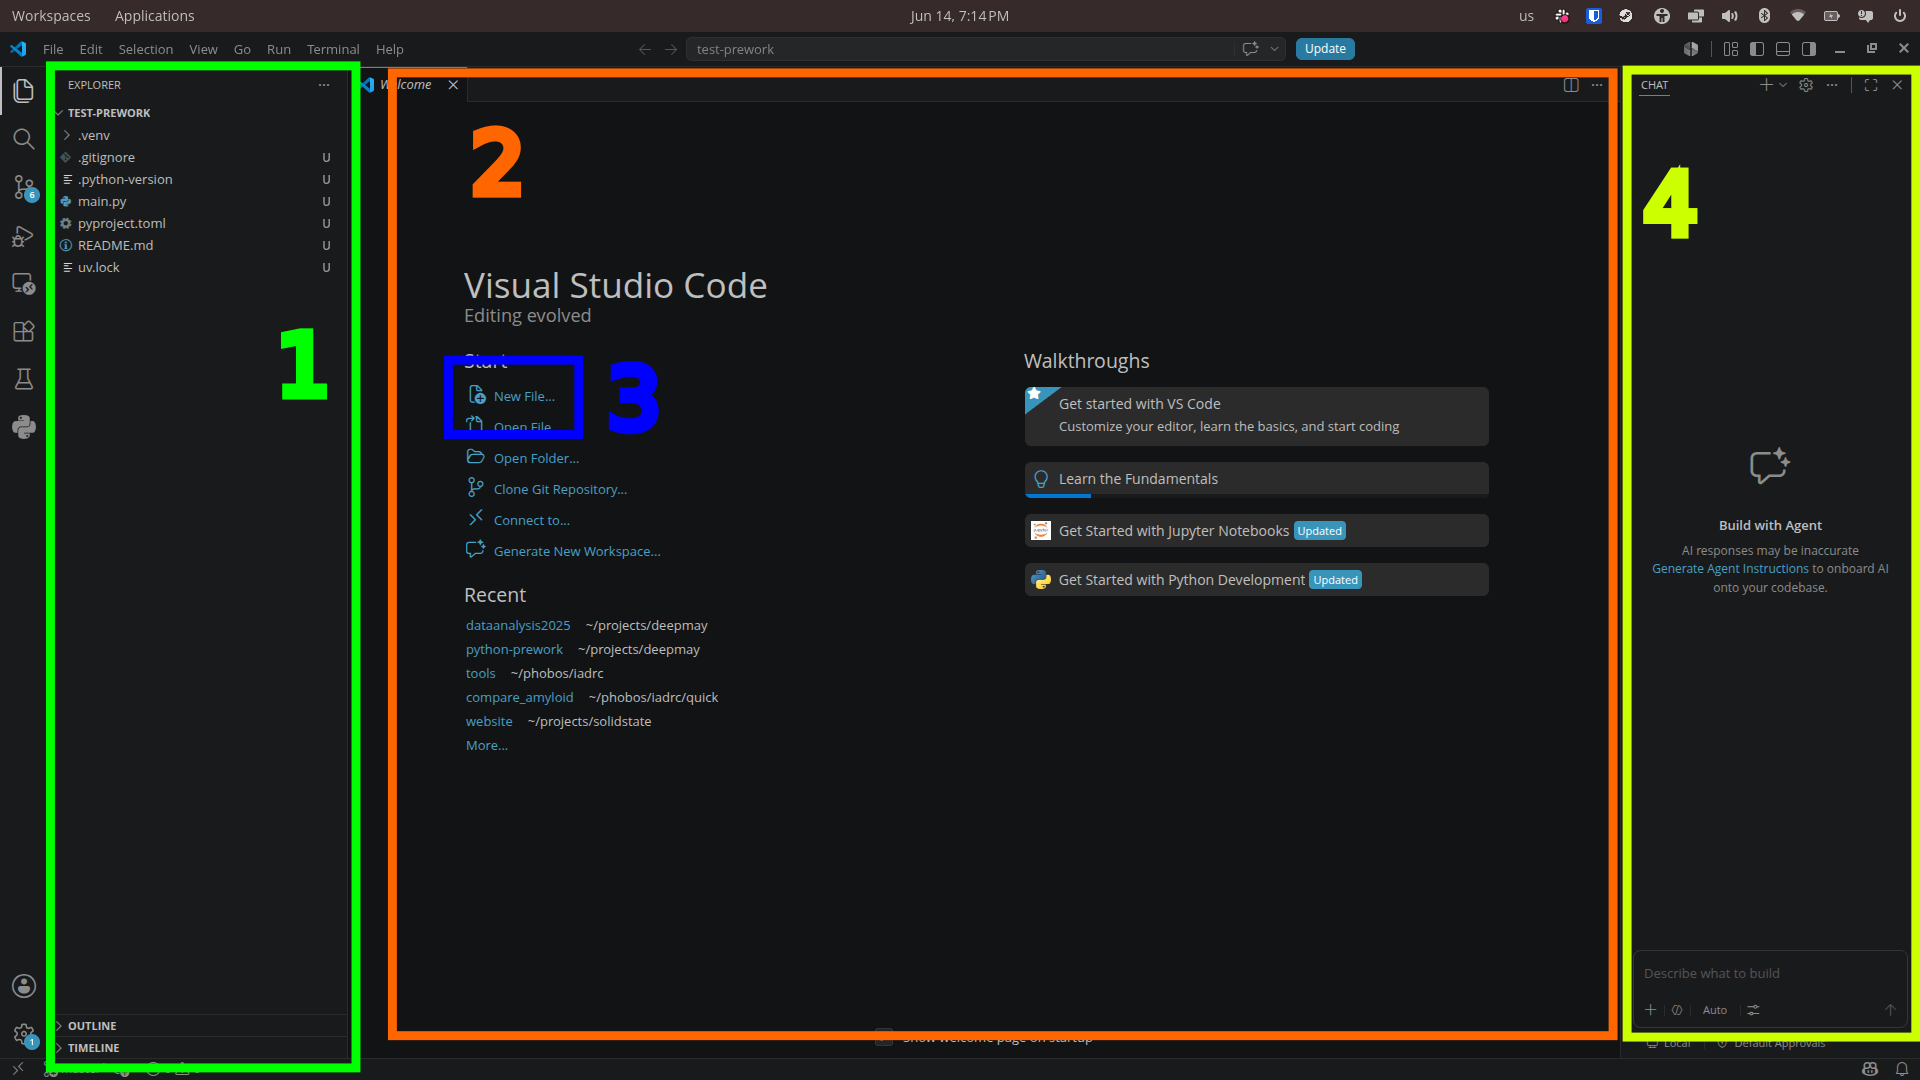
Task: Open Copilot dropdown chevron in command center
Action: tap(1274, 49)
